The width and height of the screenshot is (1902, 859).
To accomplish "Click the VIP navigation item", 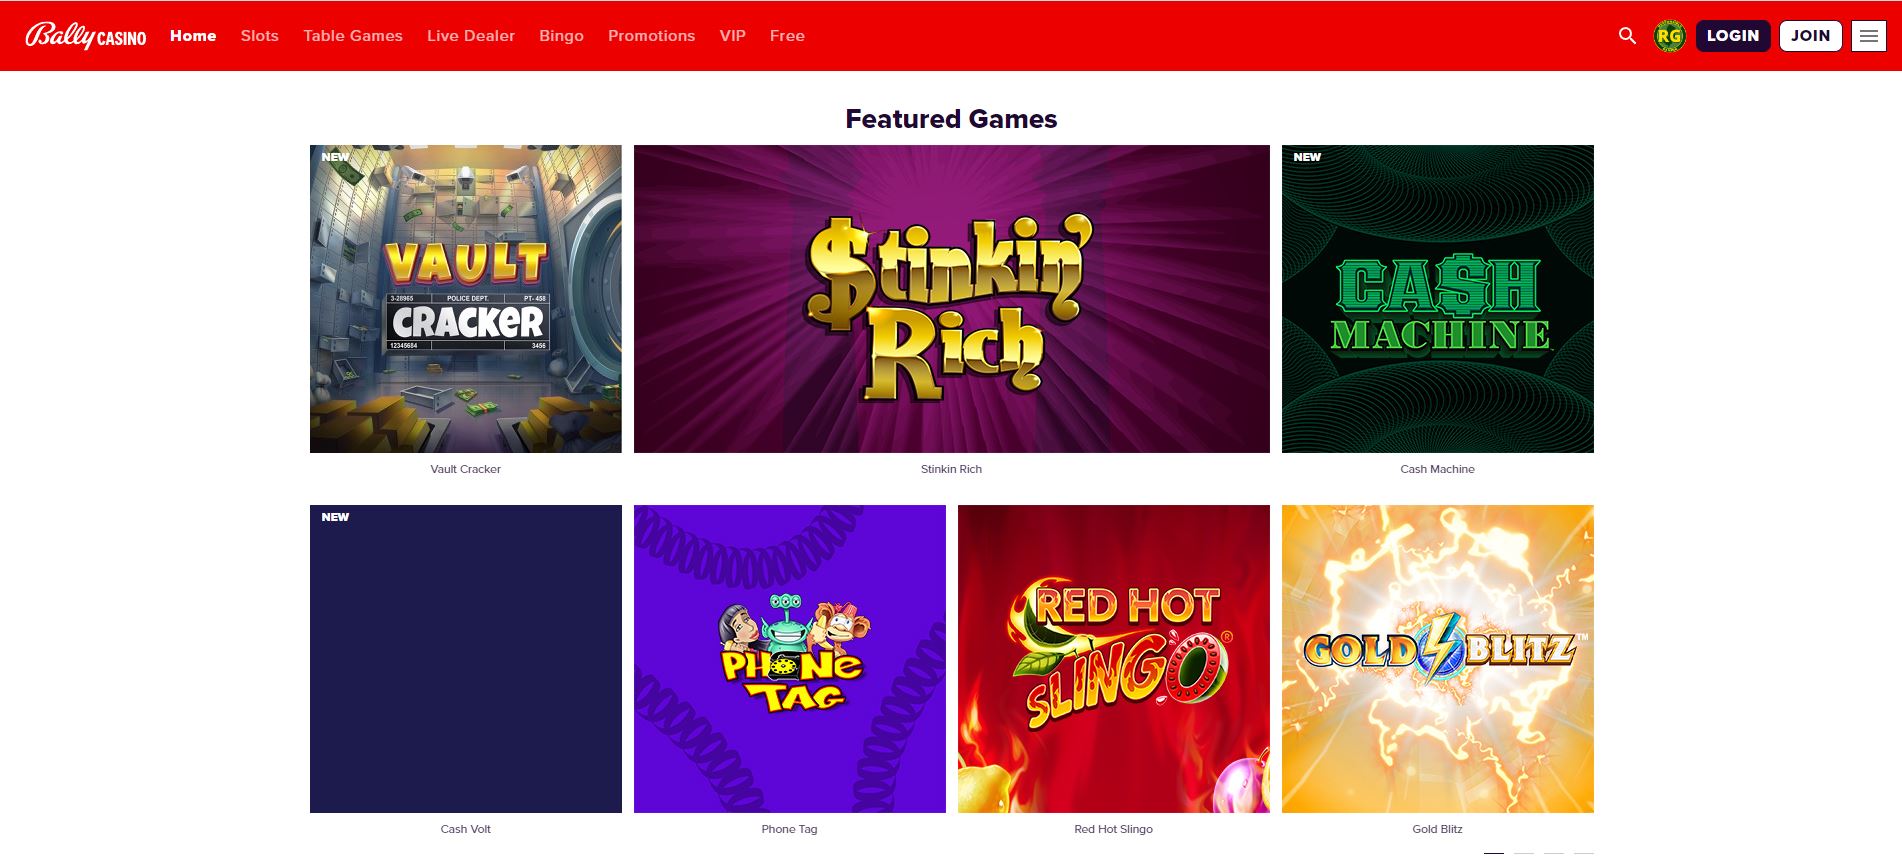I will coord(733,36).
